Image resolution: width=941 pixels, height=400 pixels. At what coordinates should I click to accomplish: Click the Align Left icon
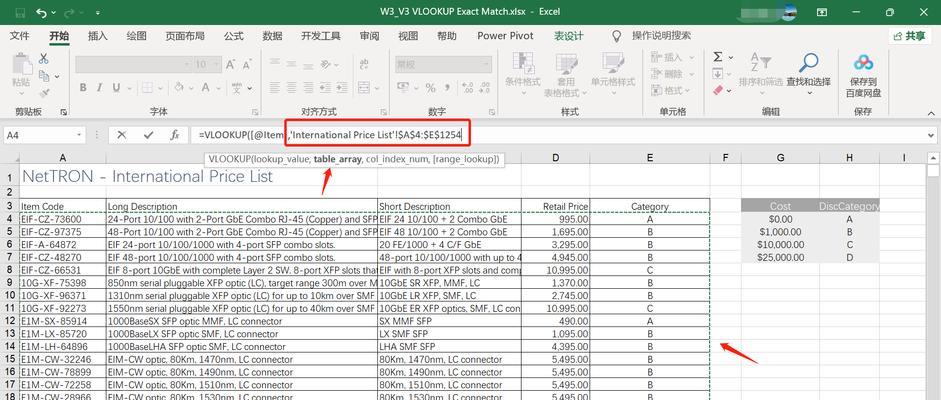click(275, 88)
